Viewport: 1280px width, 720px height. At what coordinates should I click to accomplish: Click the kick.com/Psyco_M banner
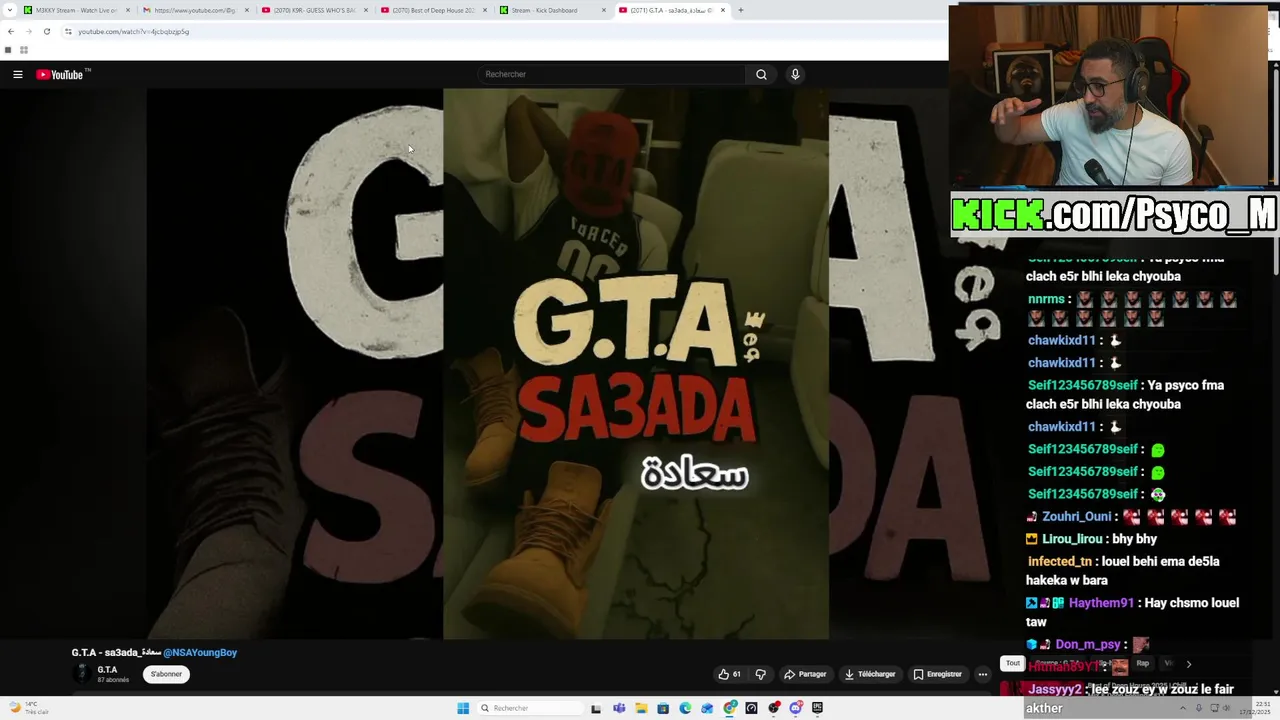(x=1114, y=214)
